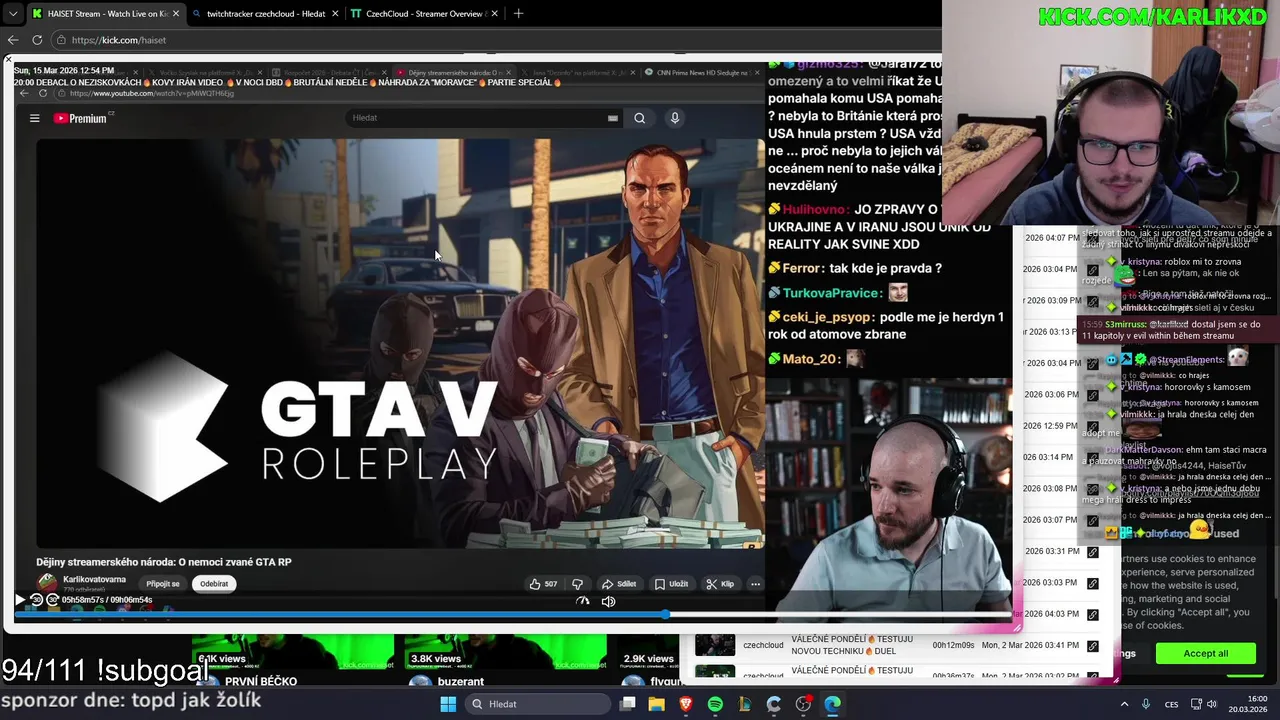Screen dimensions: 1280x720
Task: Skip back 30 seconds in the player
Action: click(36, 600)
